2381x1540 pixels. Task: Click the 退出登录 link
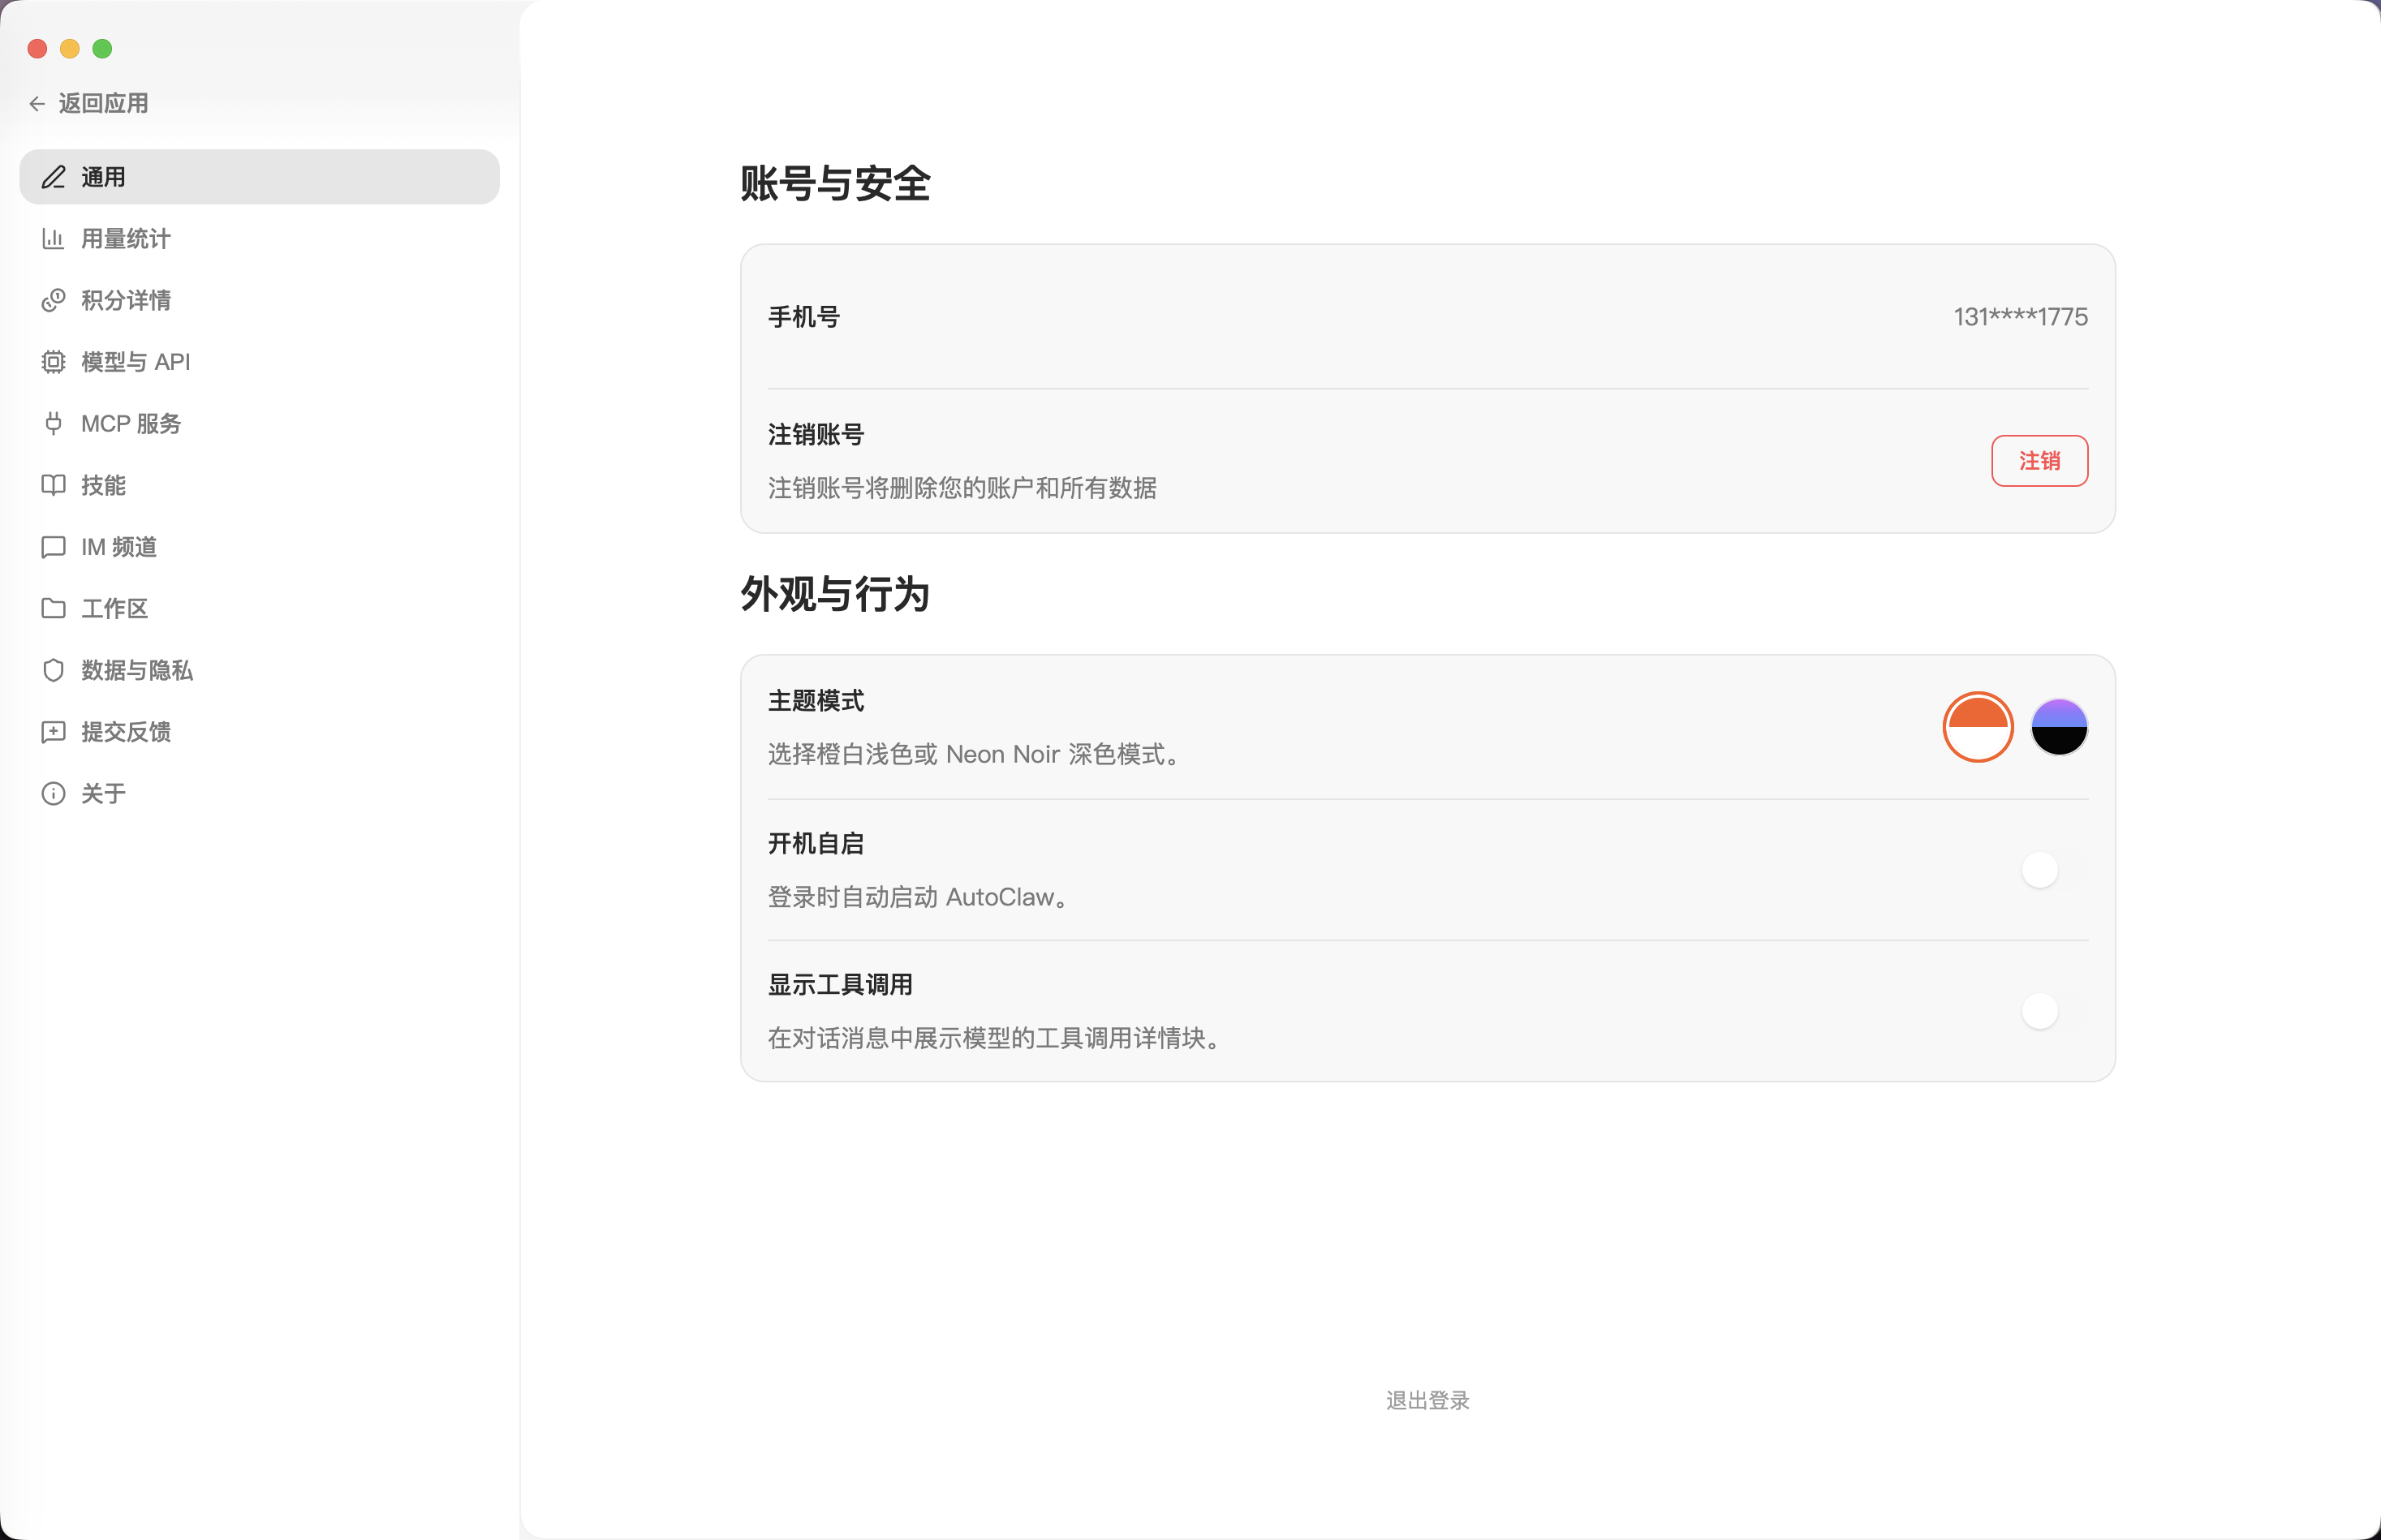1427,1400
